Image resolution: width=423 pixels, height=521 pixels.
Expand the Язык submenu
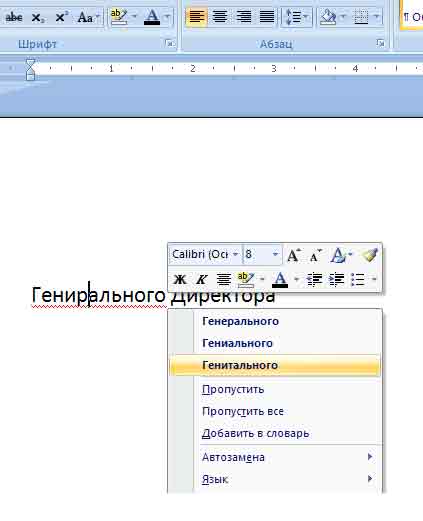click(275, 479)
